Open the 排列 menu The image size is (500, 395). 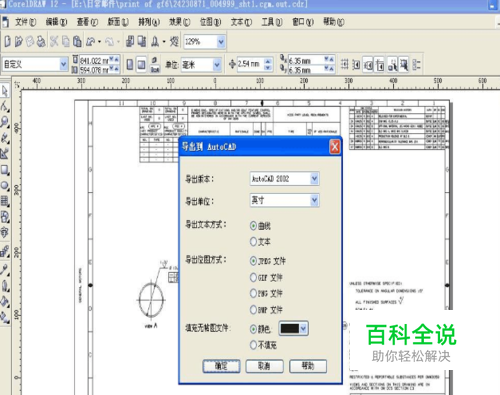pos(149,22)
